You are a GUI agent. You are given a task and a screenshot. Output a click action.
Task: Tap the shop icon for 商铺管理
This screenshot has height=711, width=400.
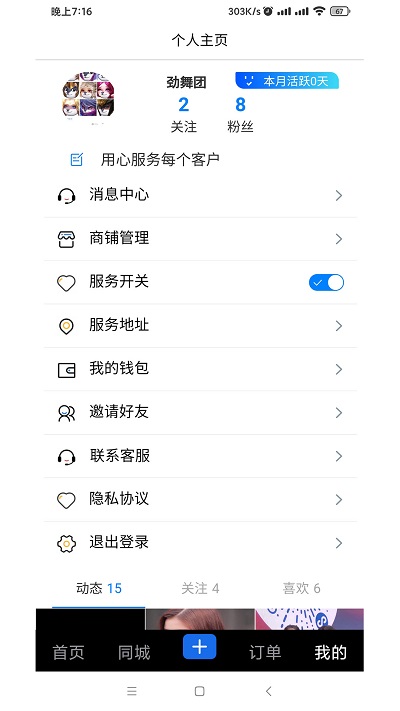pyautogui.click(x=66, y=239)
